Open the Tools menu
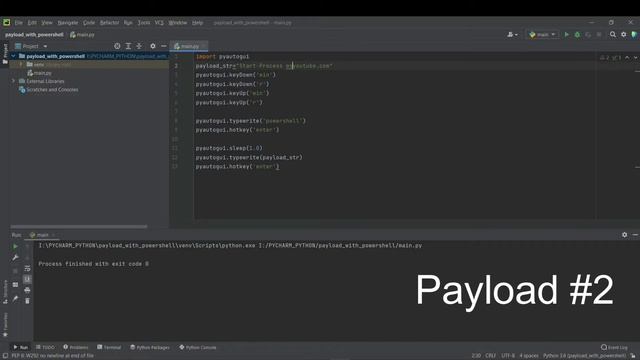640x360 pixels. [x=144, y=23]
